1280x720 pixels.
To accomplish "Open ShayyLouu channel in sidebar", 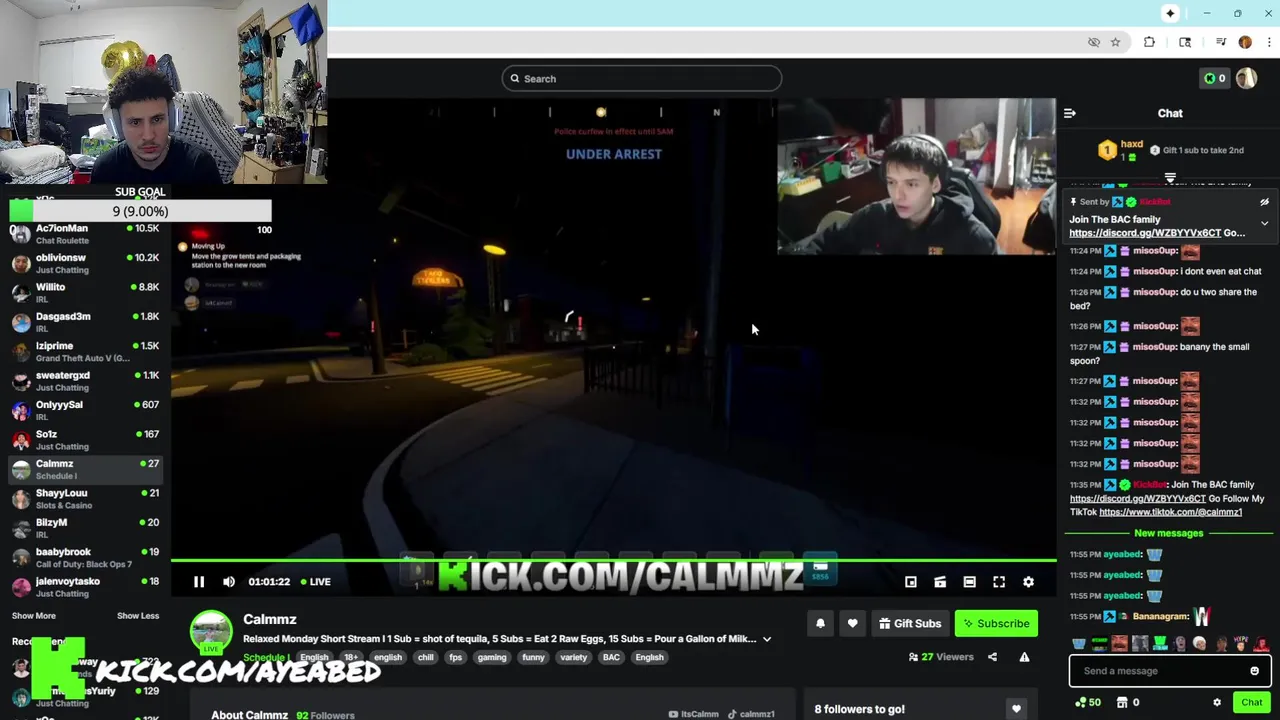I will (84, 499).
